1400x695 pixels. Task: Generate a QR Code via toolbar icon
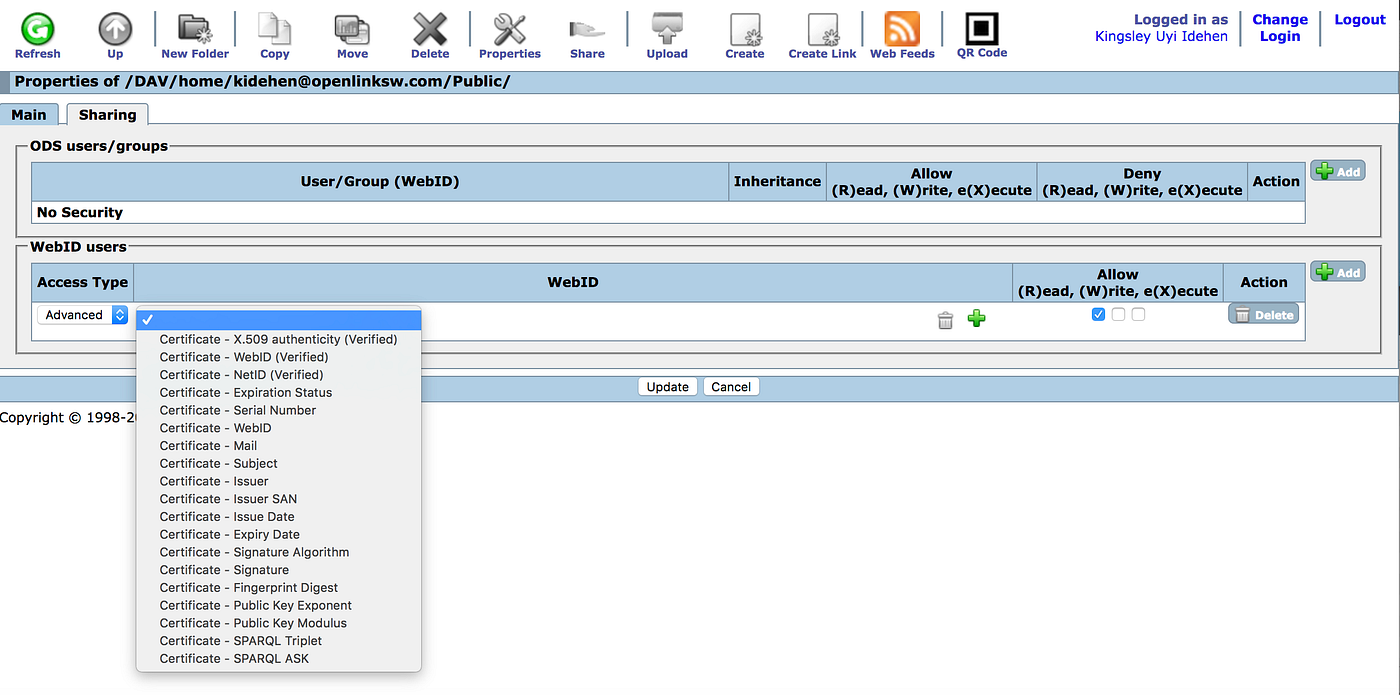coord(981,27)
